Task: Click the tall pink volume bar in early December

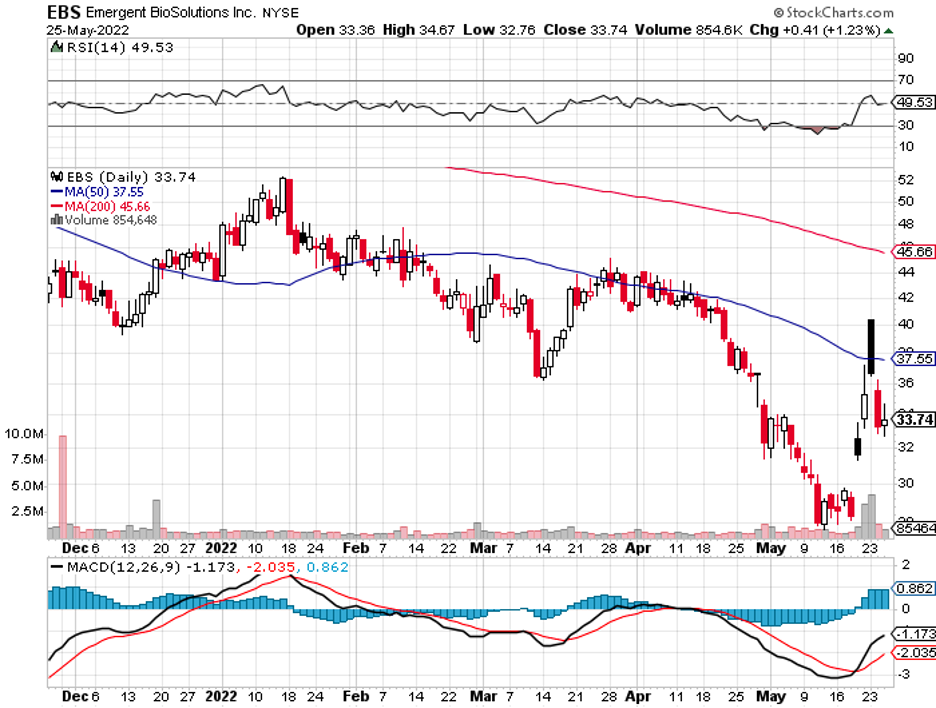Action: click(x=63, y=480)
